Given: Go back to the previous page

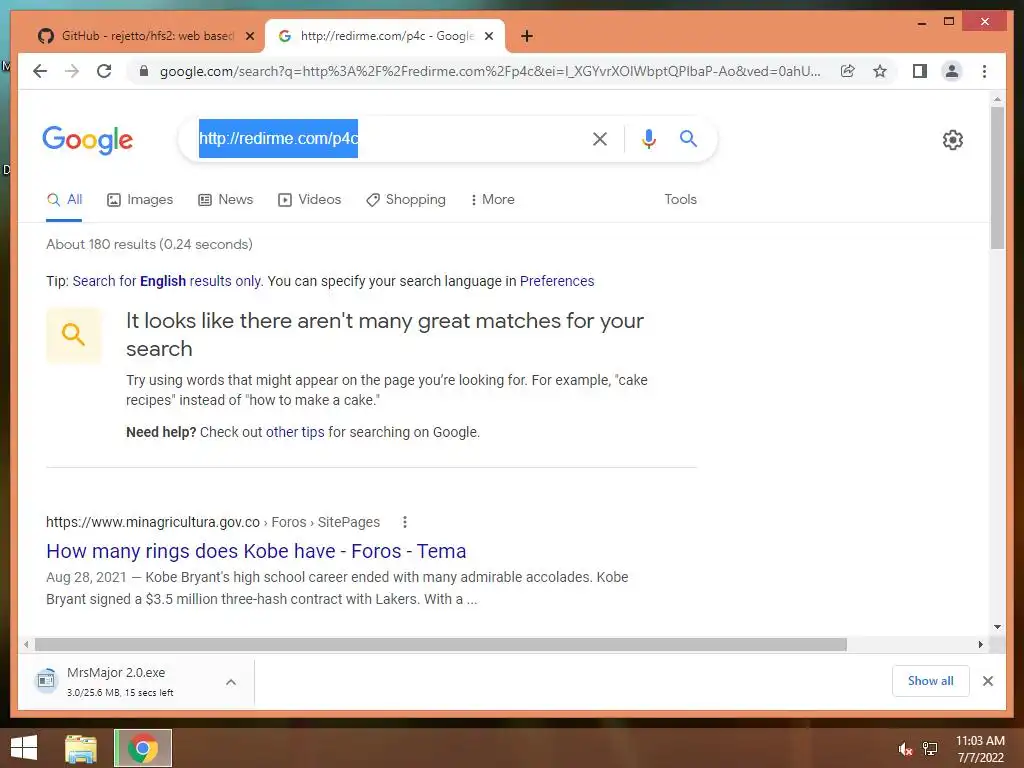Looking at the screenshot, I should click(40, 71).
